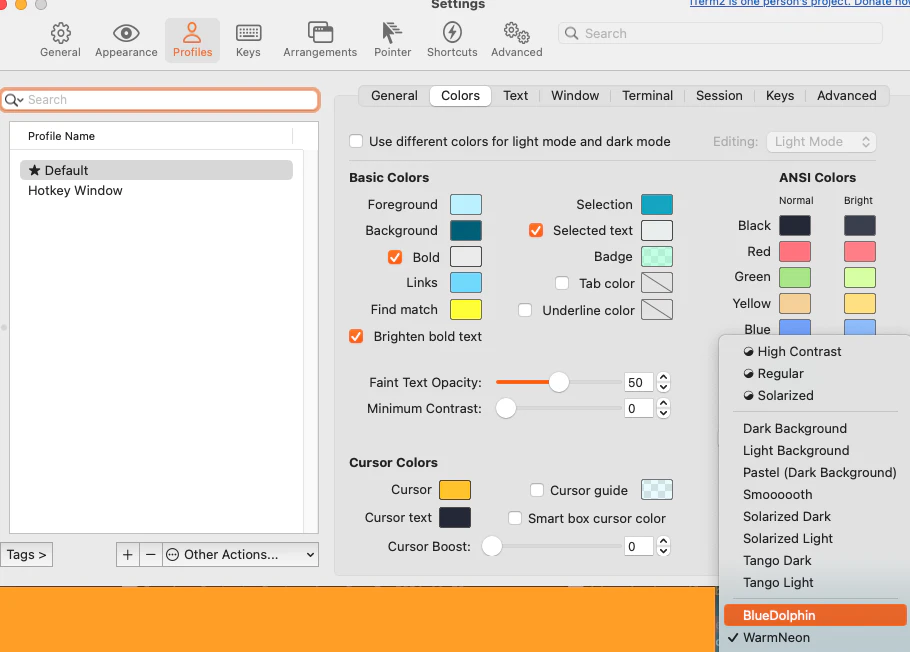Click the profile search input field
910x652 pixels.
click(161, 100)
